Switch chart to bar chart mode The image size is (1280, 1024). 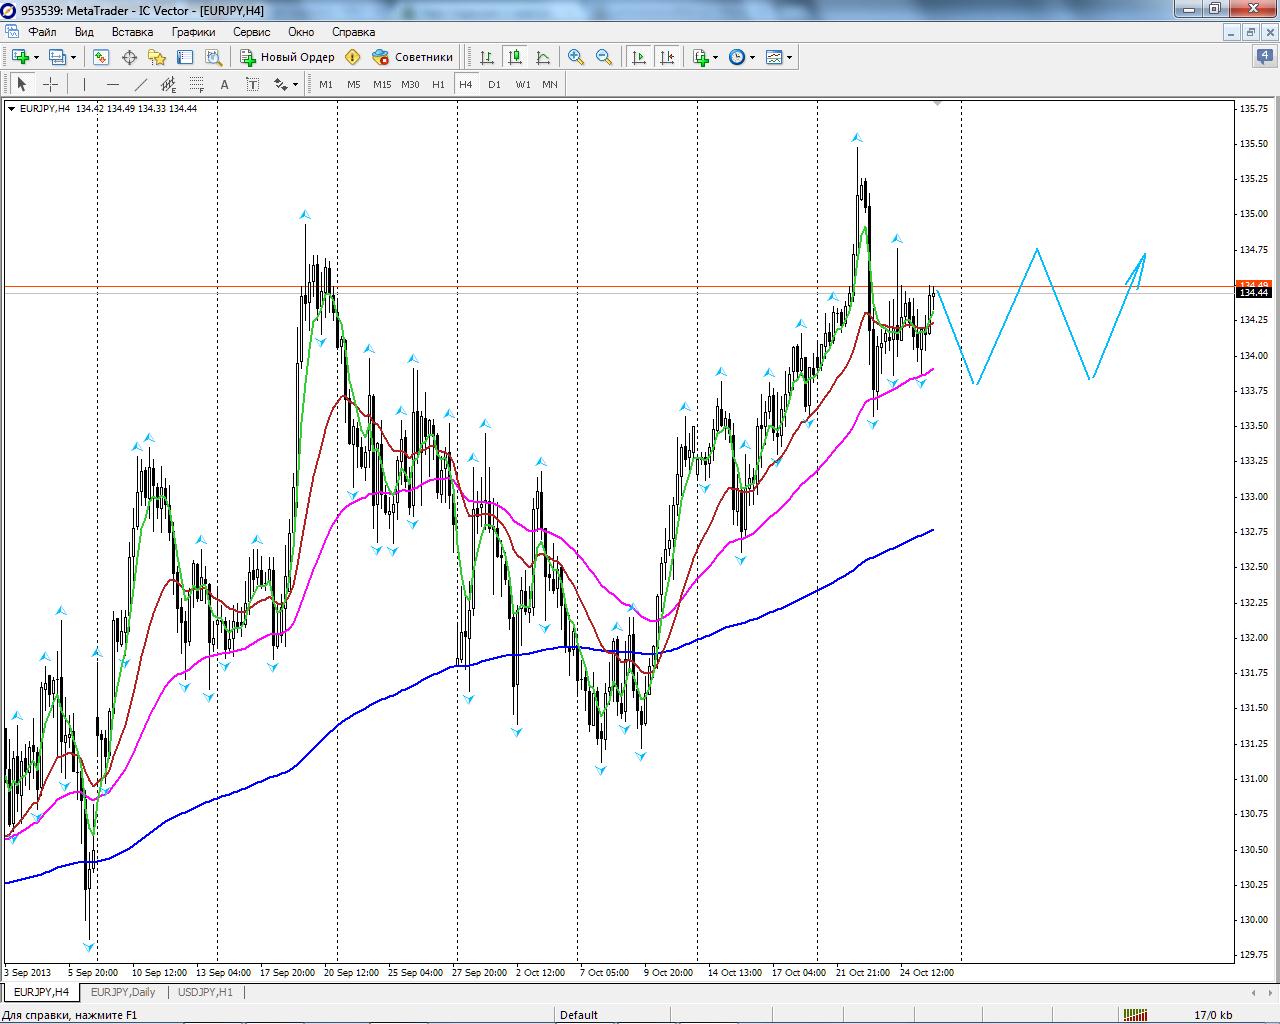487,57
